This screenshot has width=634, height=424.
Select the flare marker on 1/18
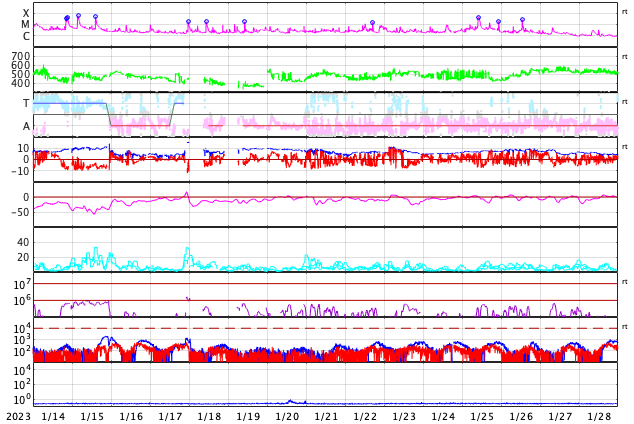pyautogui.click(x=207, y=21)
